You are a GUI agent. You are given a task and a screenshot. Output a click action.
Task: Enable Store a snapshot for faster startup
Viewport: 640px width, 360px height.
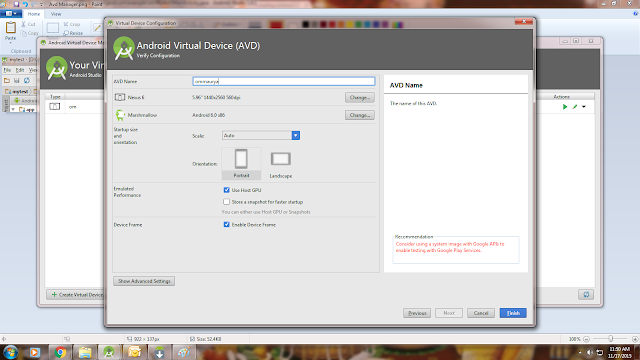(x=227, y=202)
